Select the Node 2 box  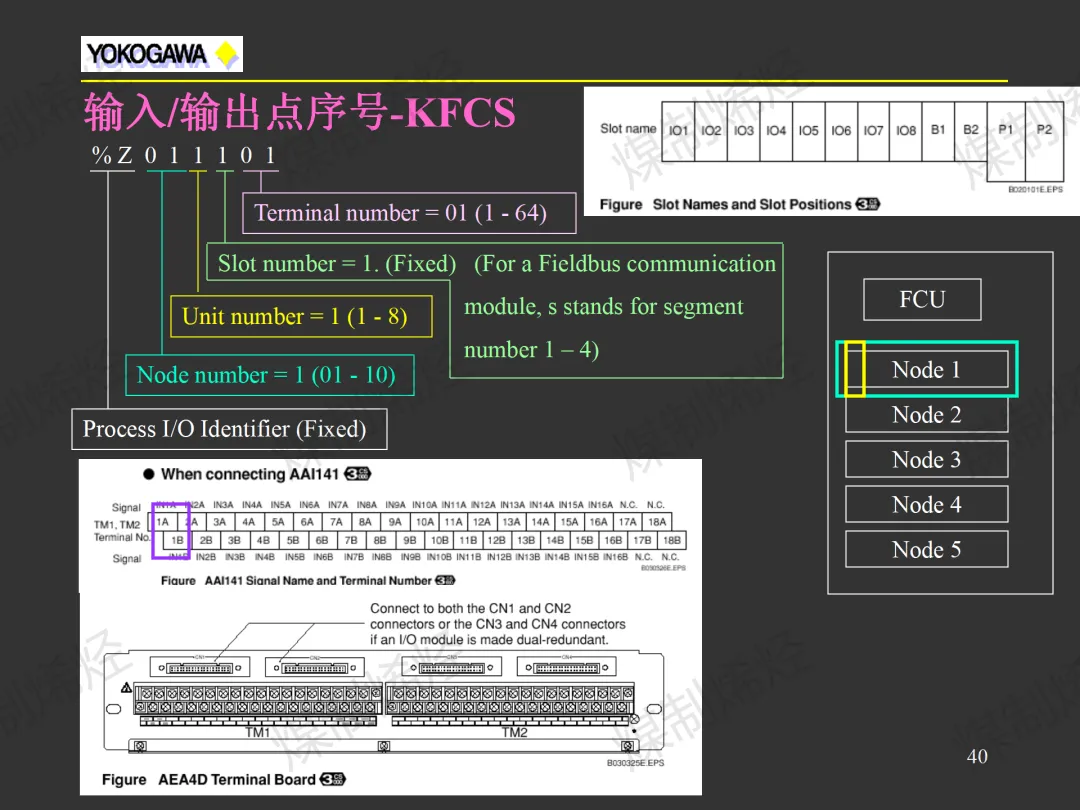[926, 415]
